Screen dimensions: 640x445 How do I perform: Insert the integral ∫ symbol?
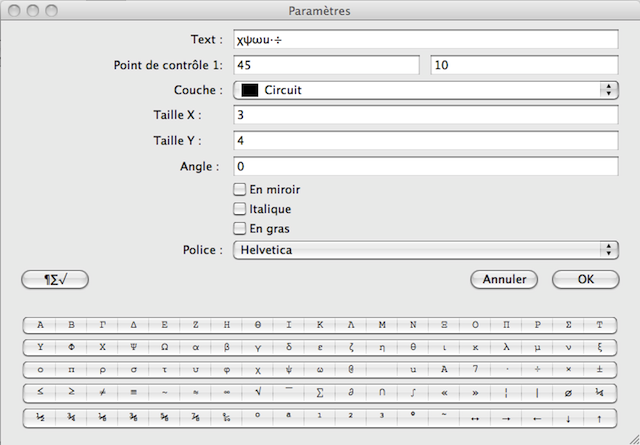pyautogui.click(x=413, y=393)
